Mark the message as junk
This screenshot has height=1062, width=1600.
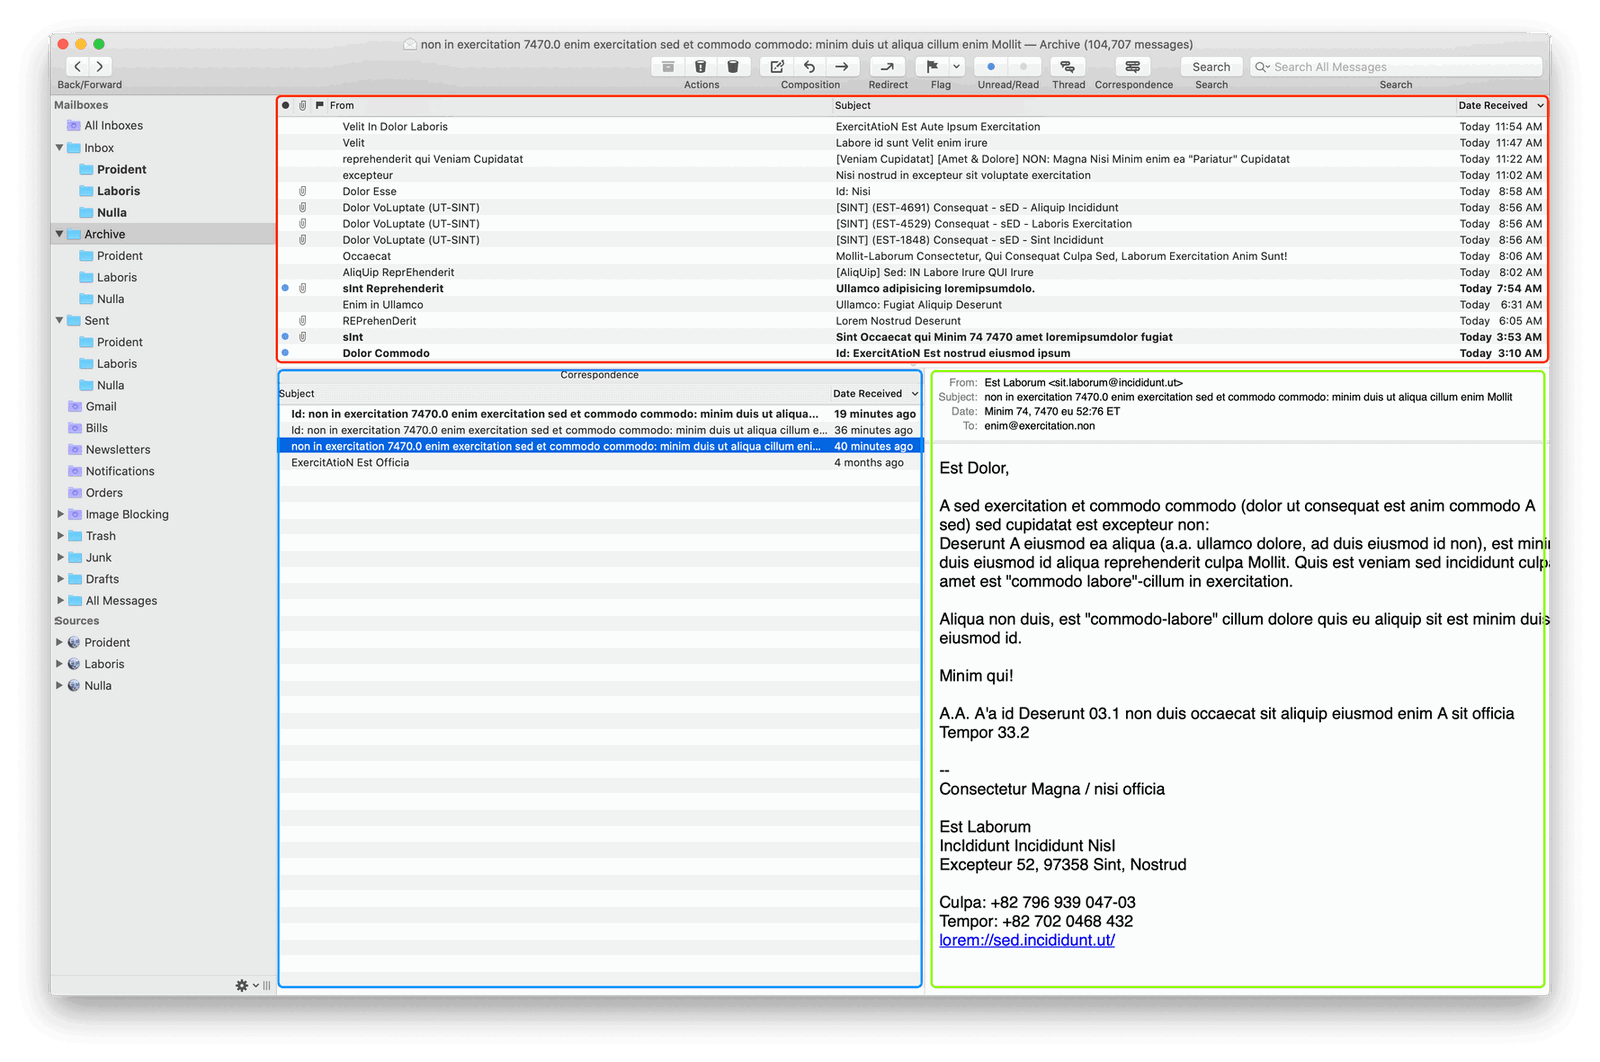[701, 66]
